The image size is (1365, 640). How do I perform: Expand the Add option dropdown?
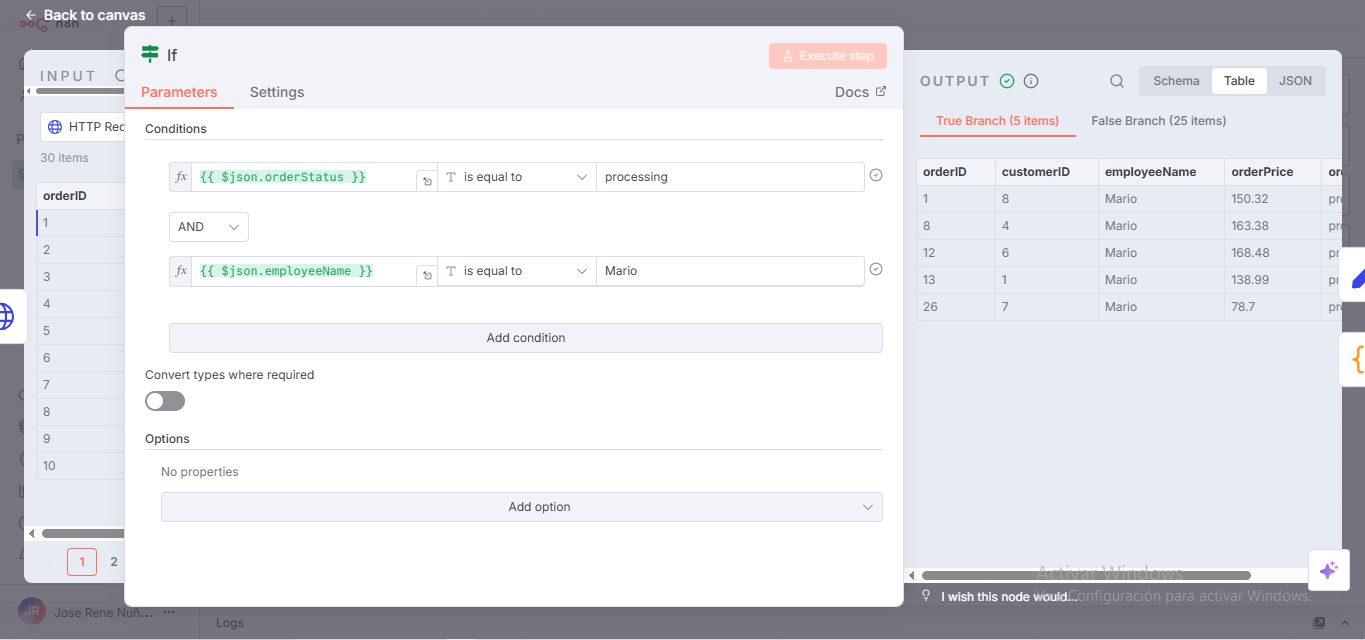click(x=522, y=507)
